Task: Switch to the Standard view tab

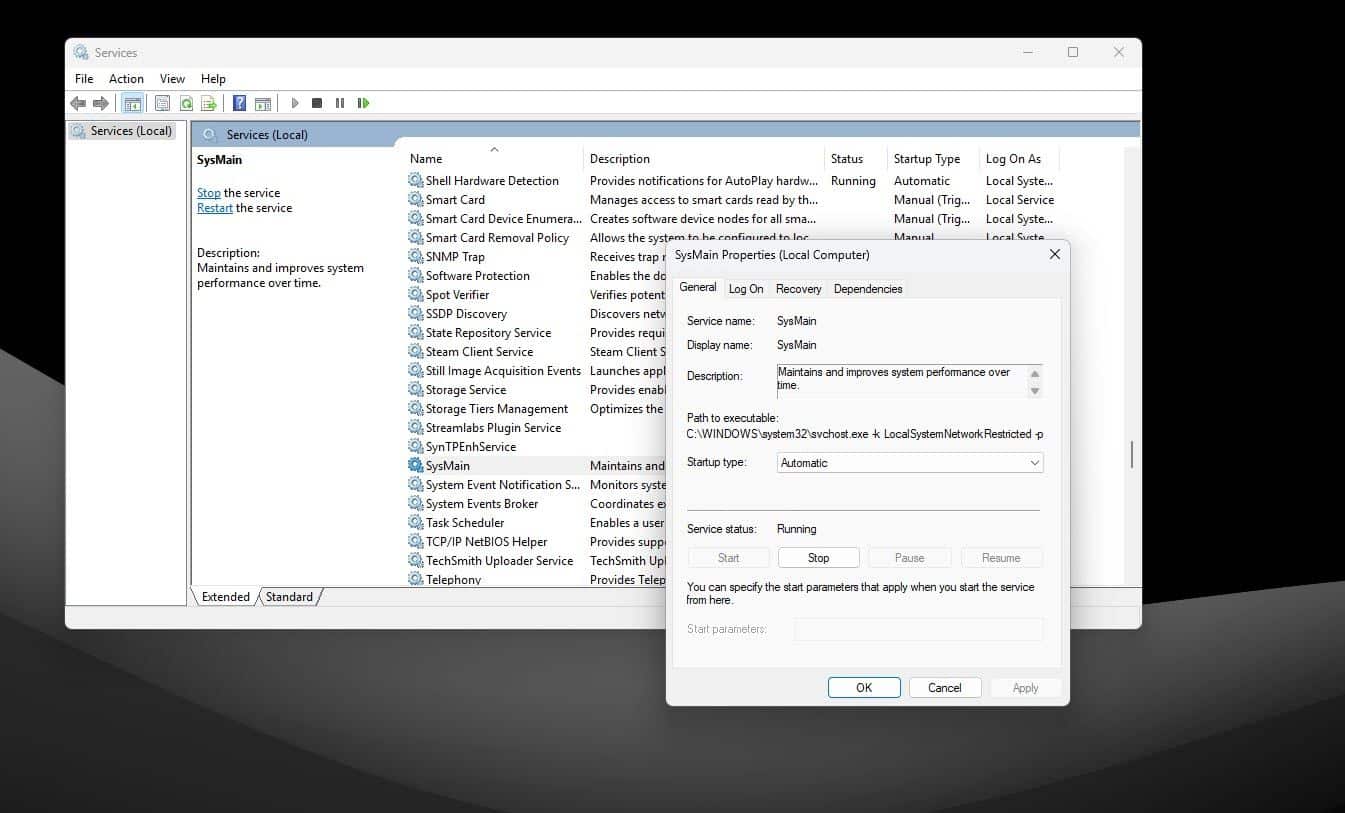Action: [289, 596]
